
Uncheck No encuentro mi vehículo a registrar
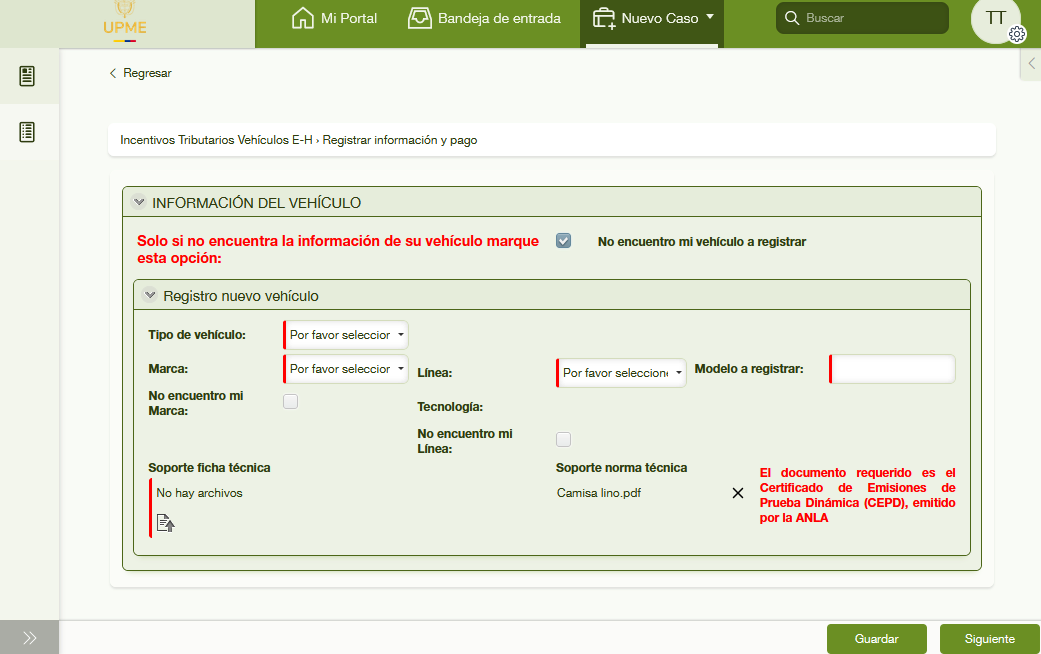564,241
